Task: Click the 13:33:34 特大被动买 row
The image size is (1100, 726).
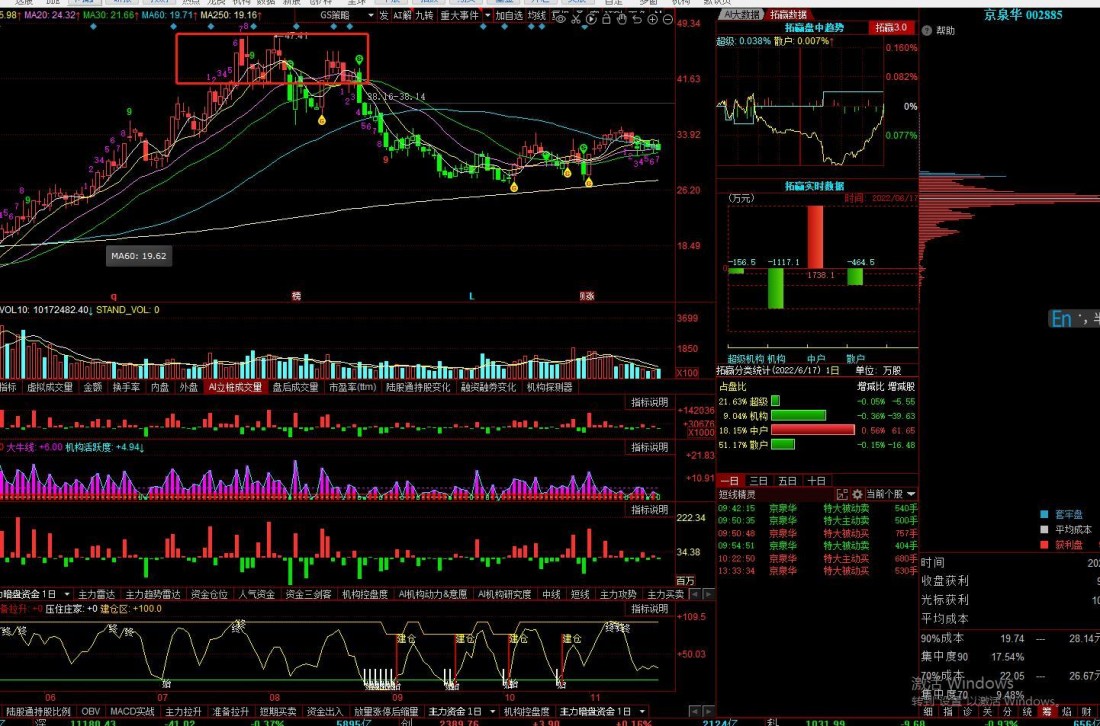Action: click(817, 571)
